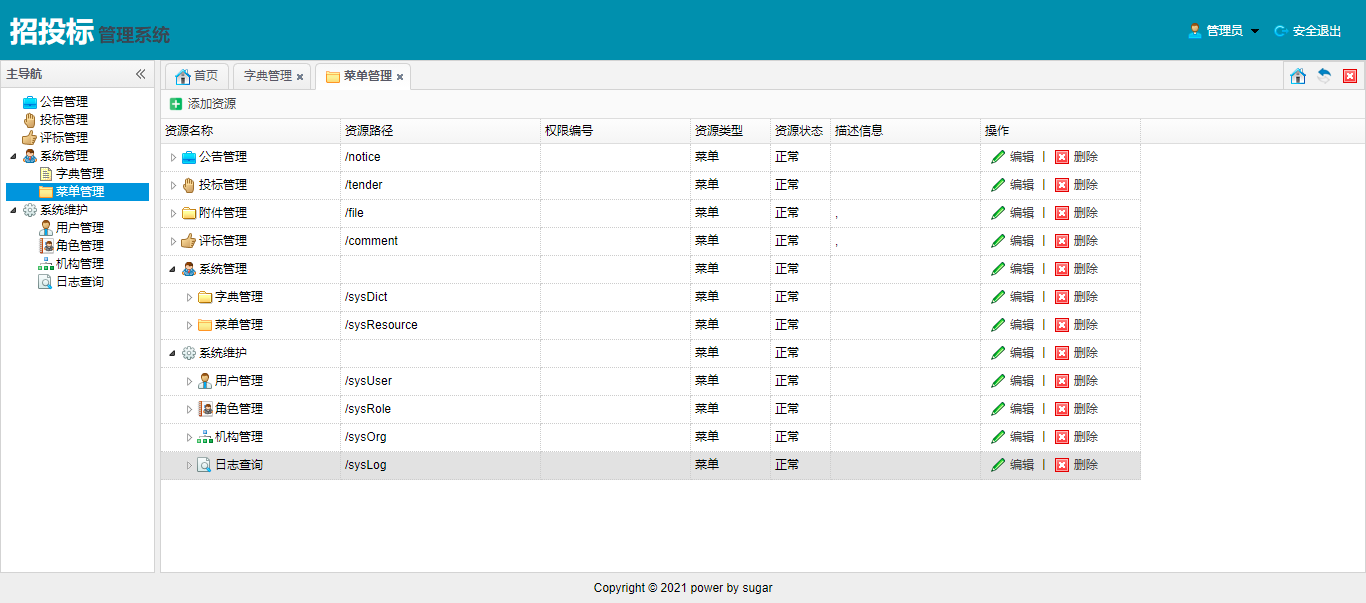Image resolution: width=1366 pixels, height=603 pixels.
Task: Collapse 系统管理 node in sidebar tree
Action: pos(13,156)
